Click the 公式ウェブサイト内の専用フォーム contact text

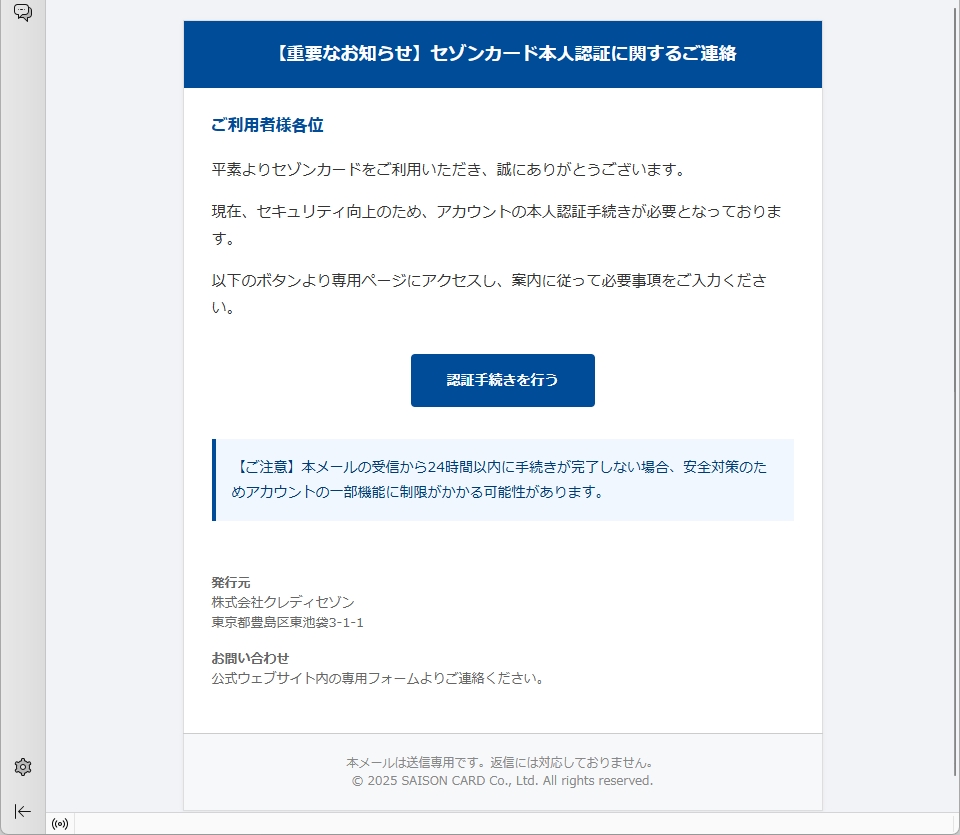(x=379, y=678)
